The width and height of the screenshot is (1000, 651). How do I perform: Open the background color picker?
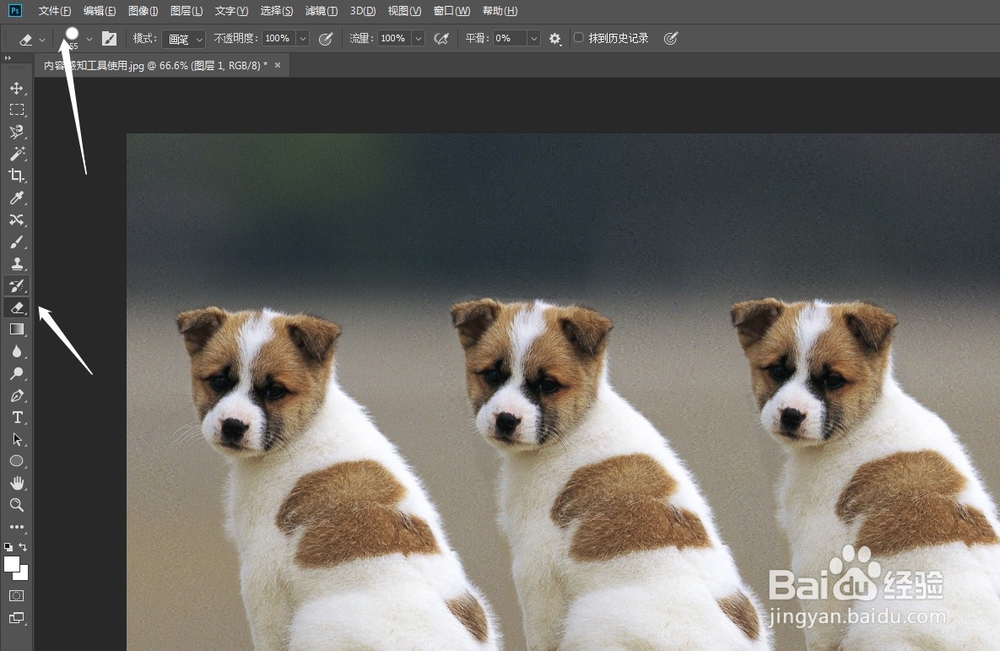[x=24, y=575]
